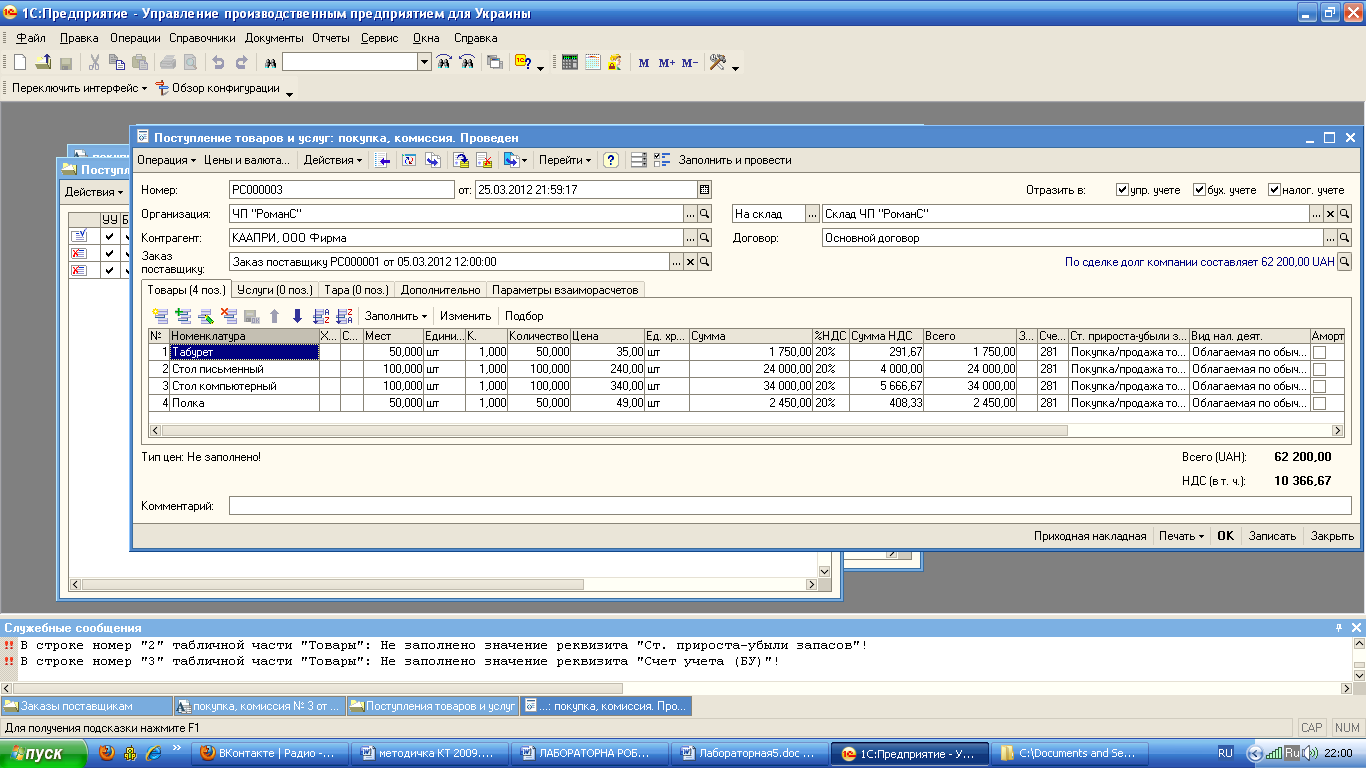The image size is (1366, 768).
Task: Open the Calculator icon in main toolbar
Action: click(570, 62)
